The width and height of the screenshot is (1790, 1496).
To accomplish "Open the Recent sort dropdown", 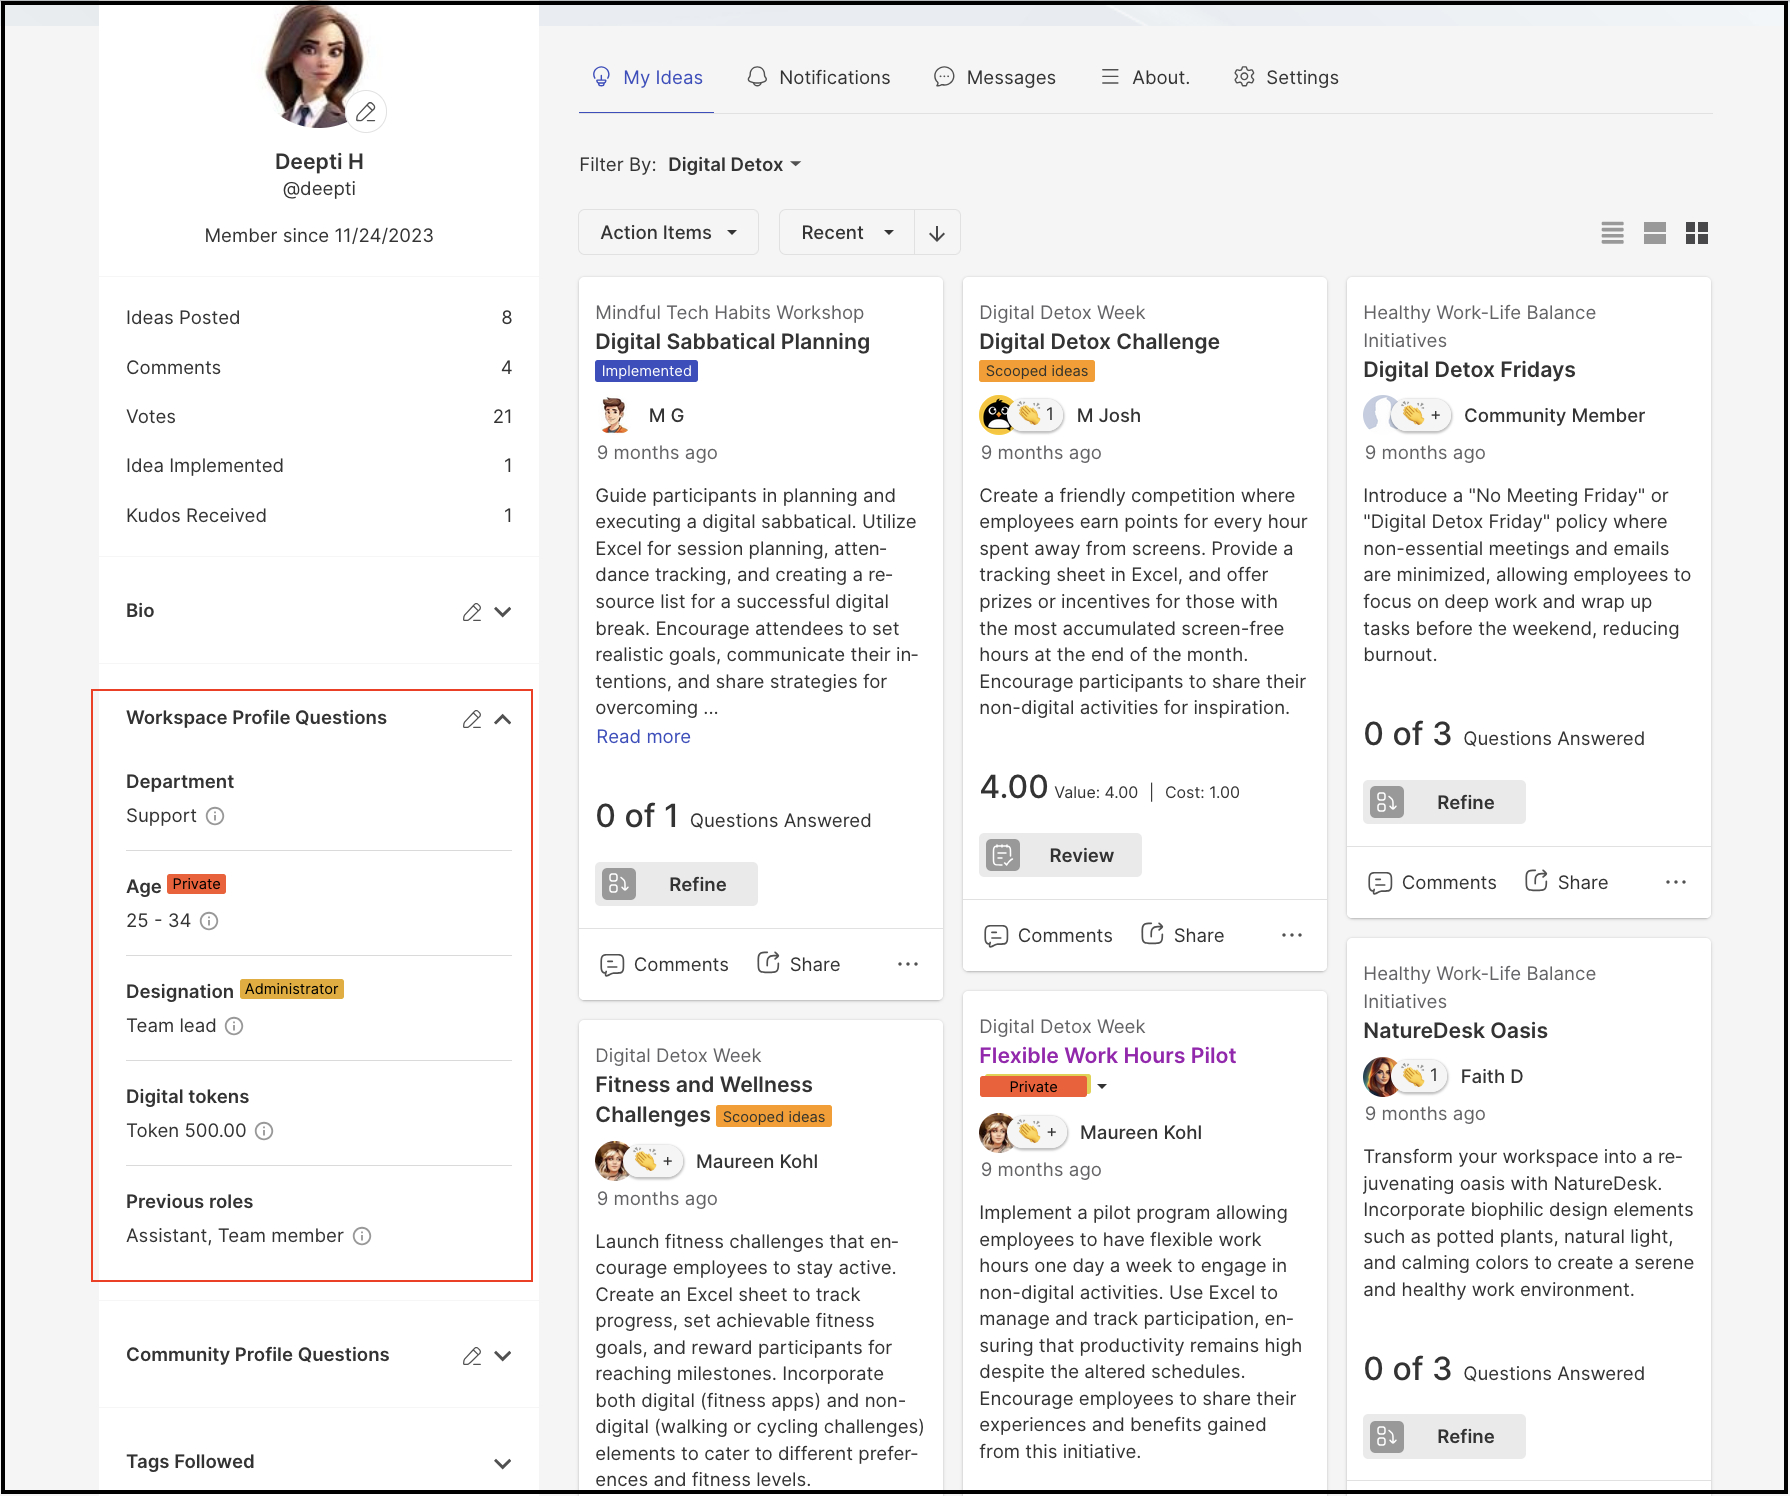I will pyautogui.click(x=846, y=233).
